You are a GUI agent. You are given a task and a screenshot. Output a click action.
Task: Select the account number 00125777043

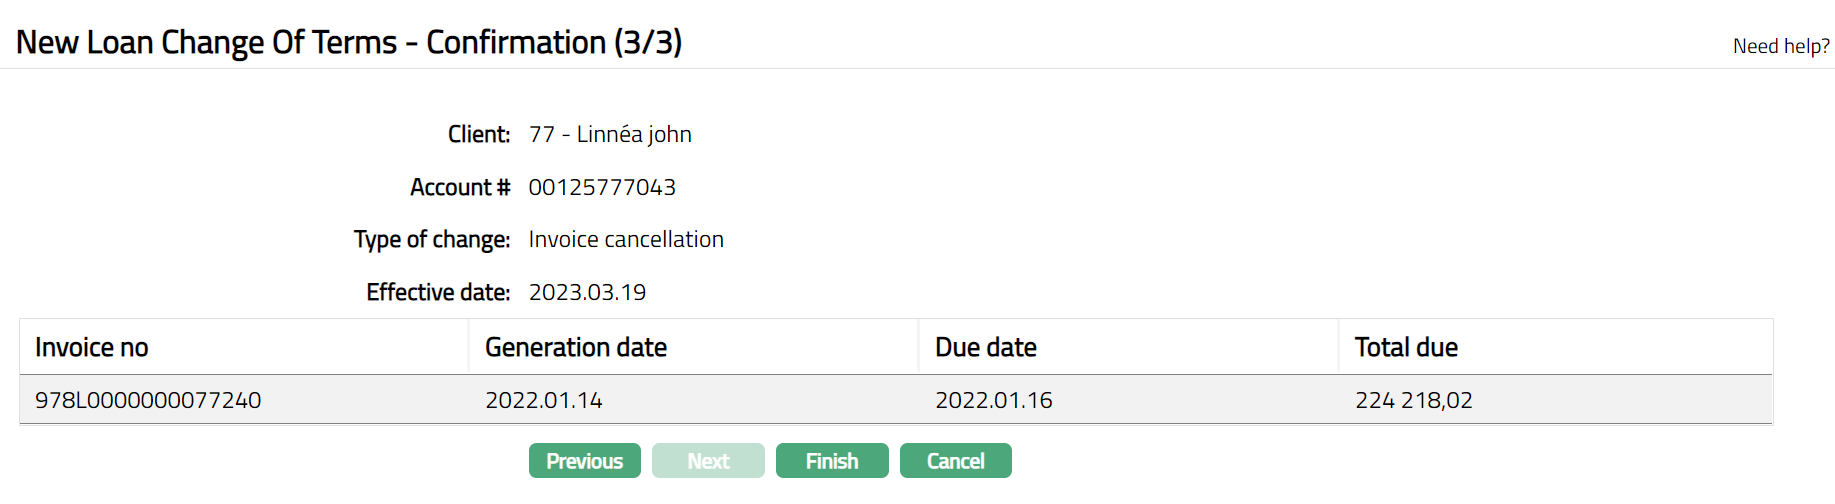point(602,187)
